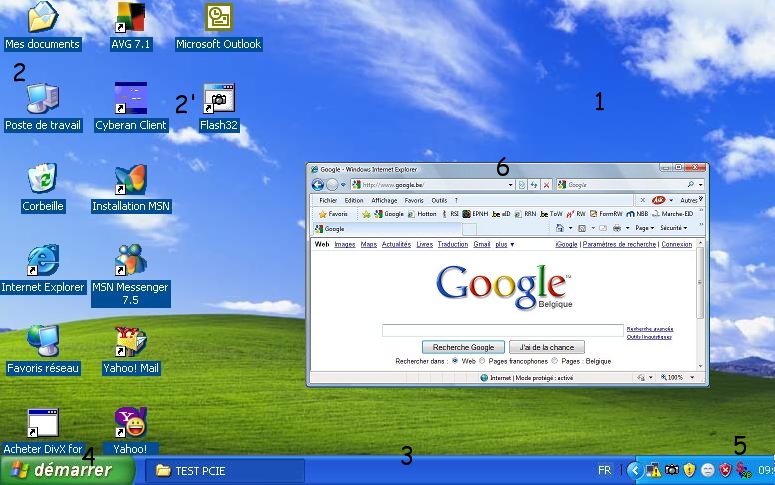Open the Mes documents desktop icon
Screen dimensions: 775x485
point(43,17)
